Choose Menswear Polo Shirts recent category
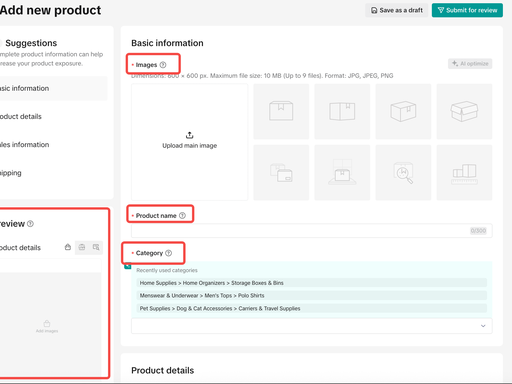The width and height of the screenshot is (512, 384). click(x=312, y=295)
